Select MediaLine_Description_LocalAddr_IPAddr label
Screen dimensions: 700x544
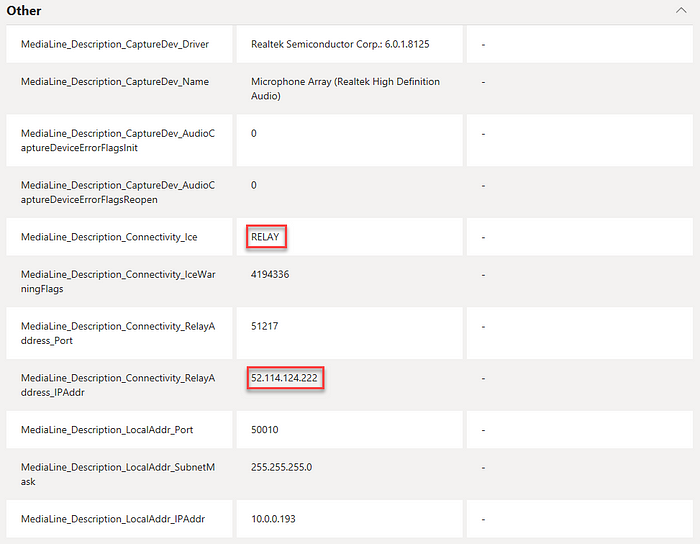[x=113, y=519]
